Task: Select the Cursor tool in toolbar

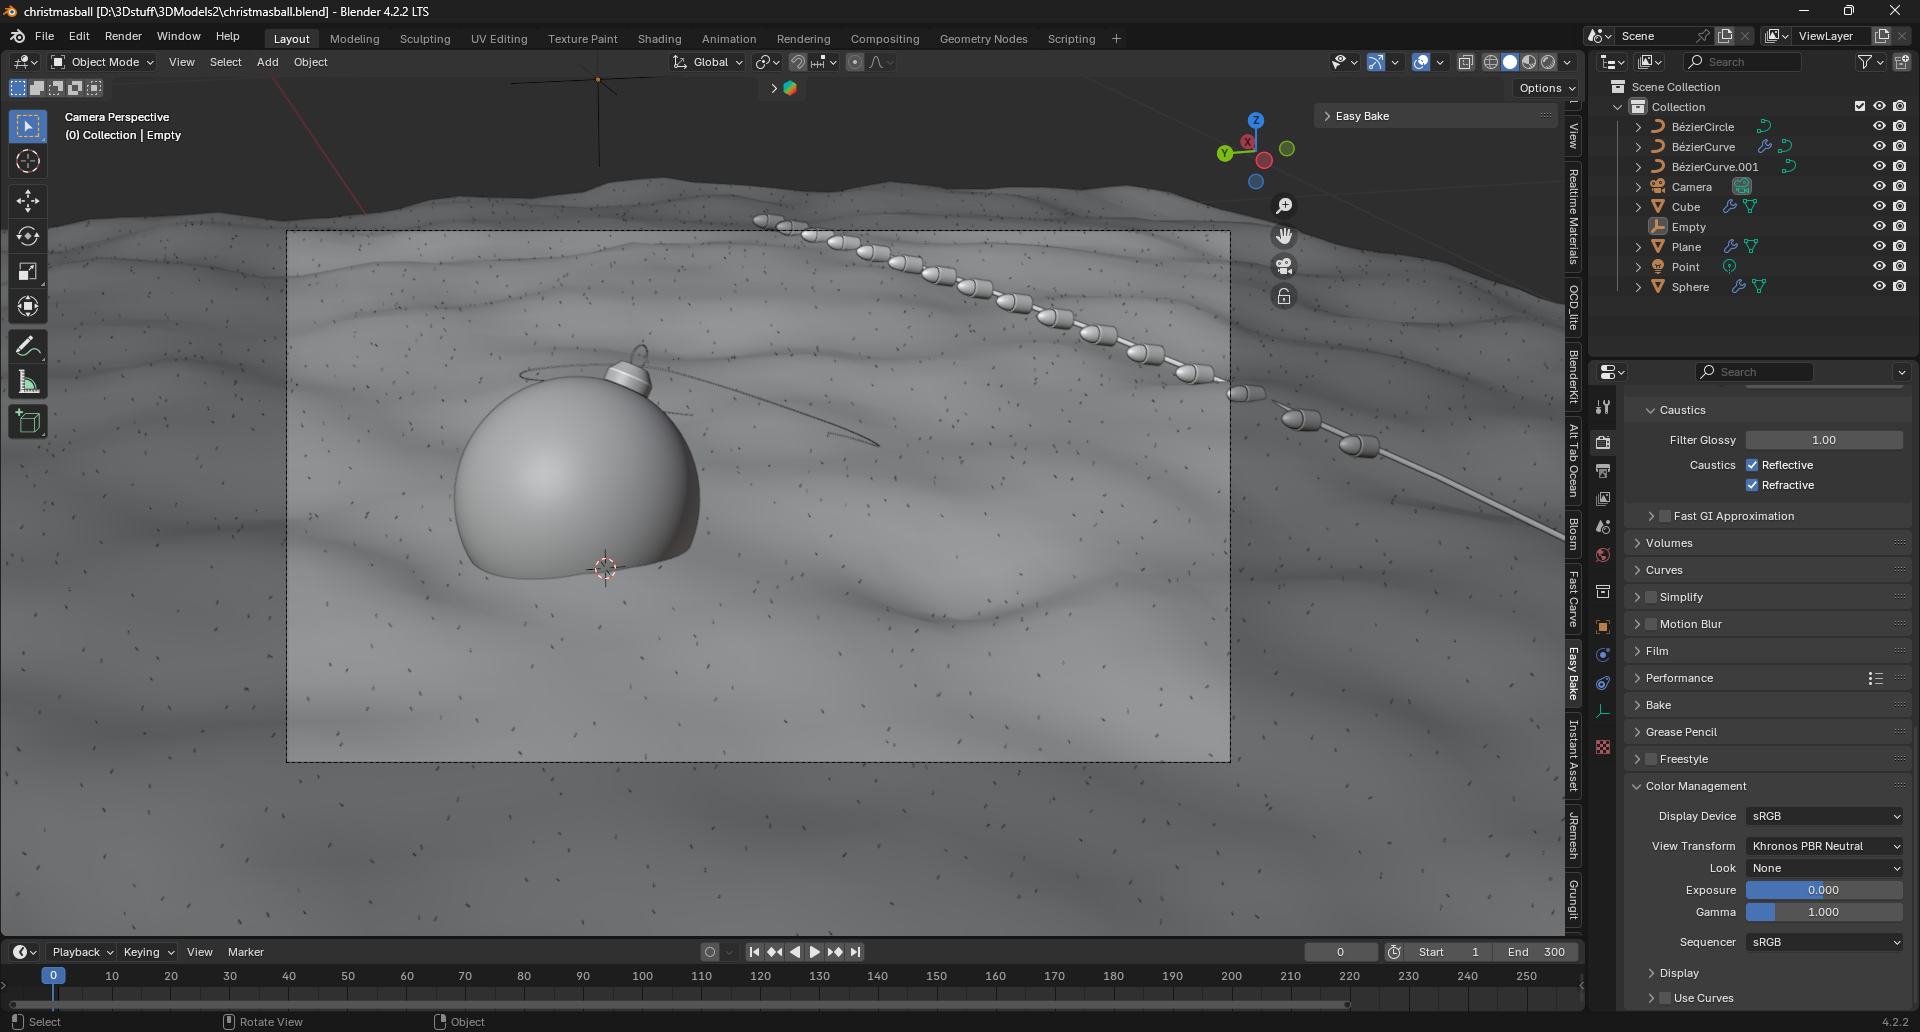Action: coord(28,161)
